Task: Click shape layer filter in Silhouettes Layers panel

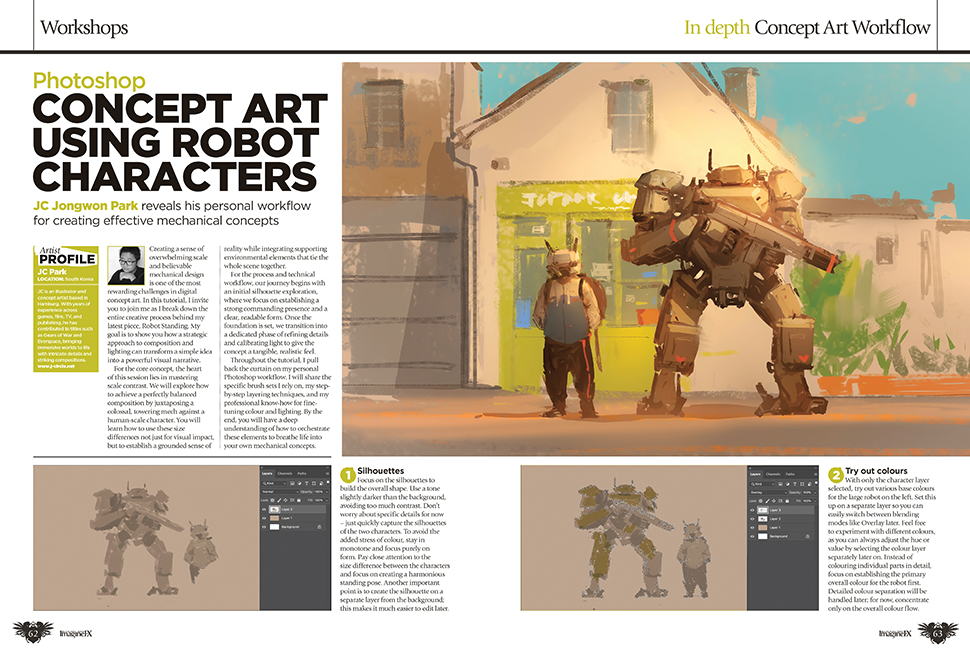Action: pos(314,483)
